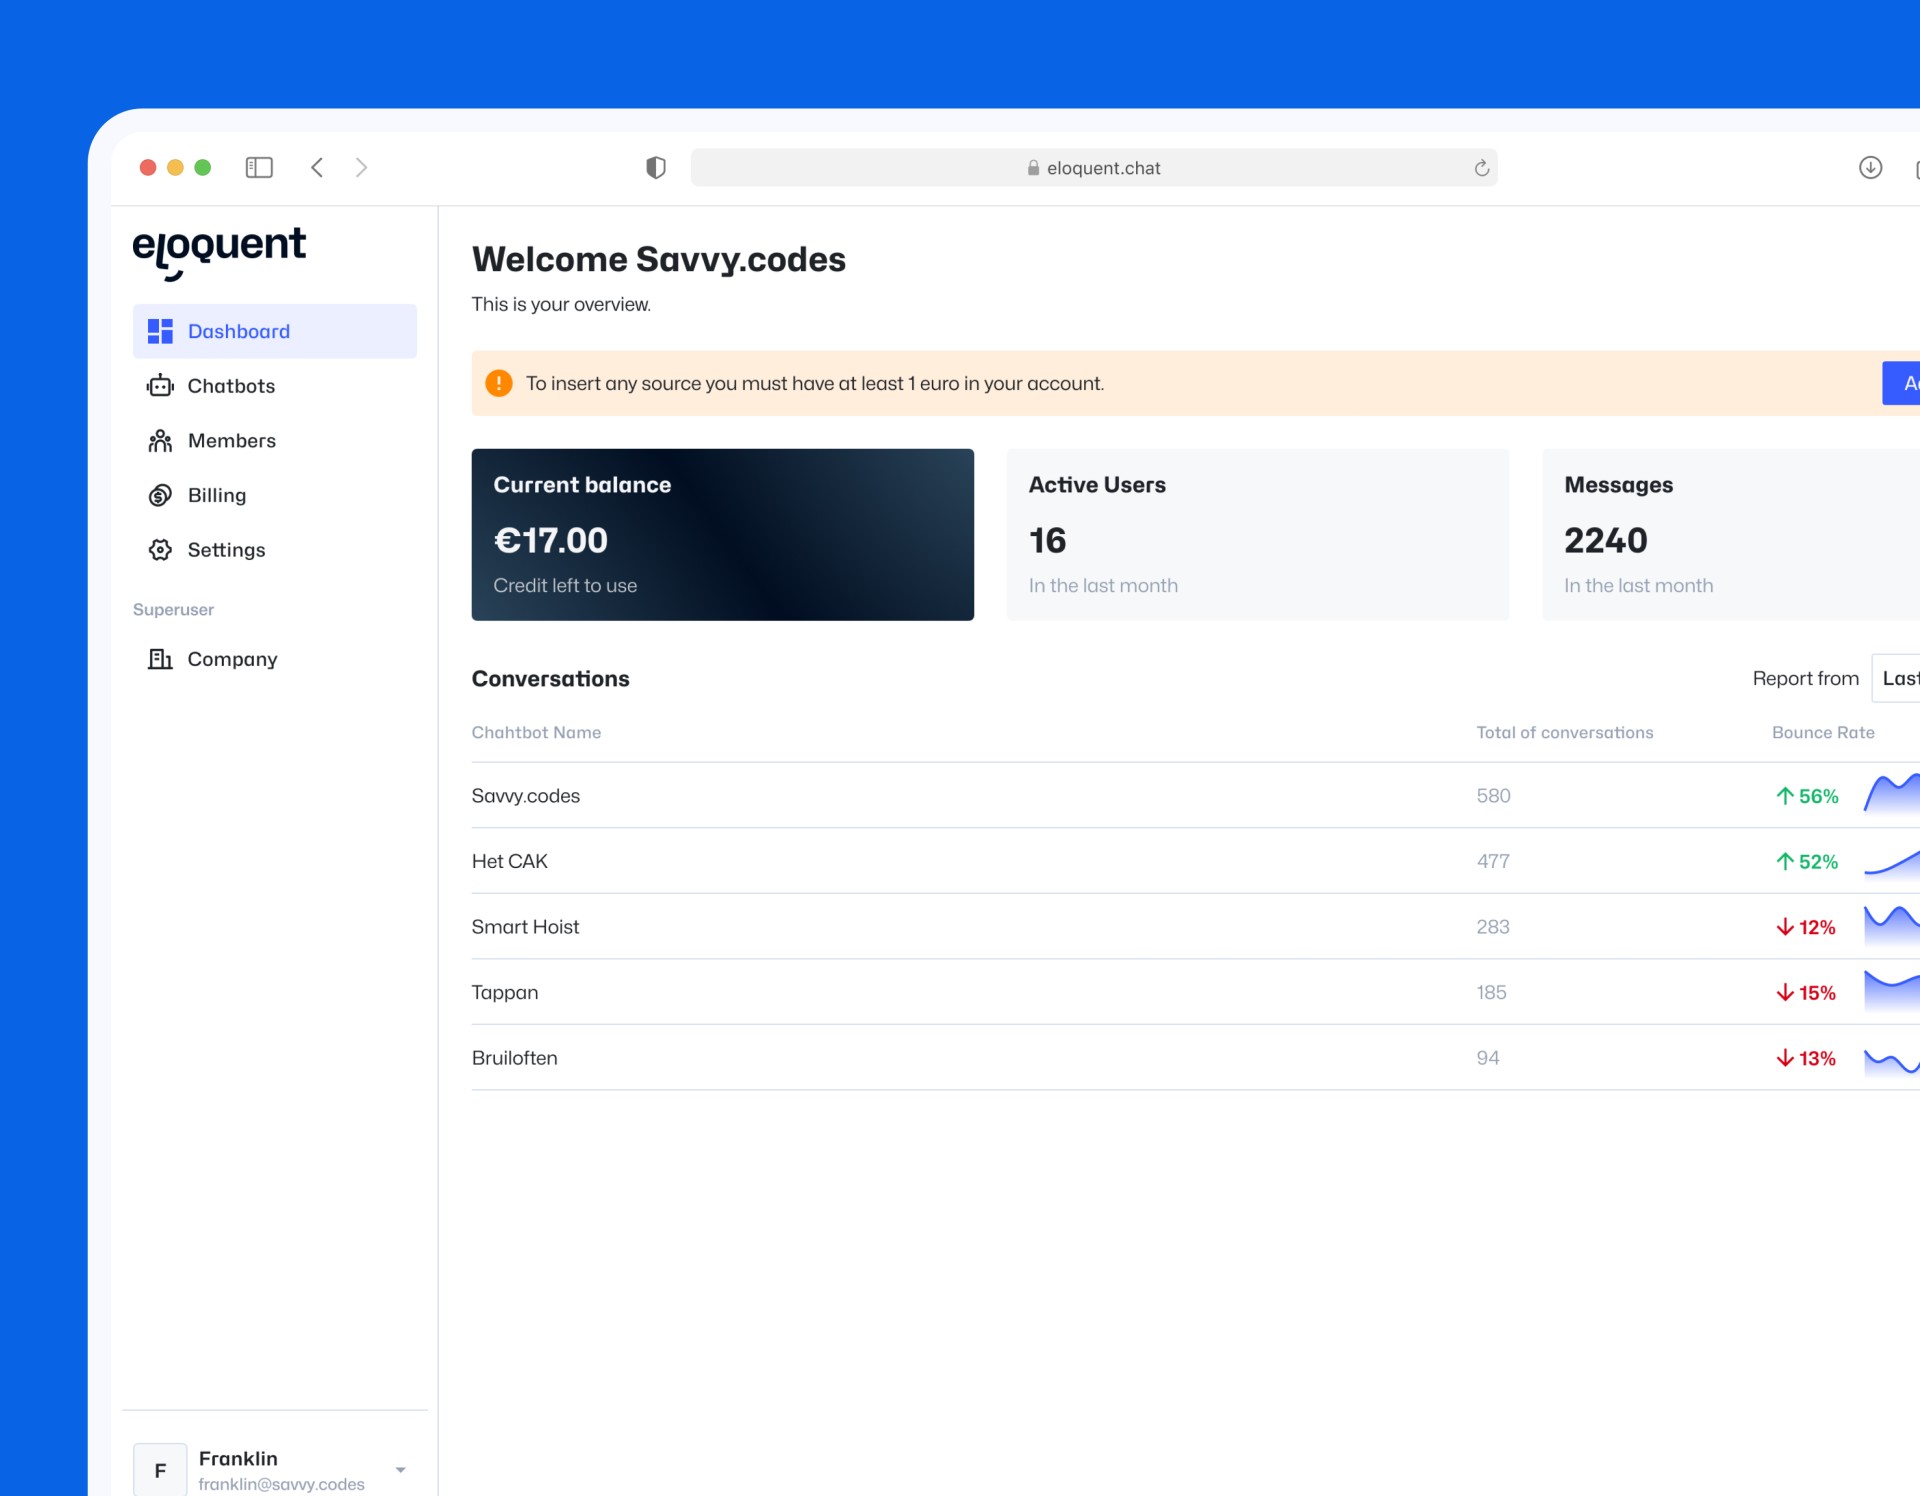Image resolution: width=1920 pixels, height=1496 pixels.
Task: Go to the Members section
Action: [275, 441]
